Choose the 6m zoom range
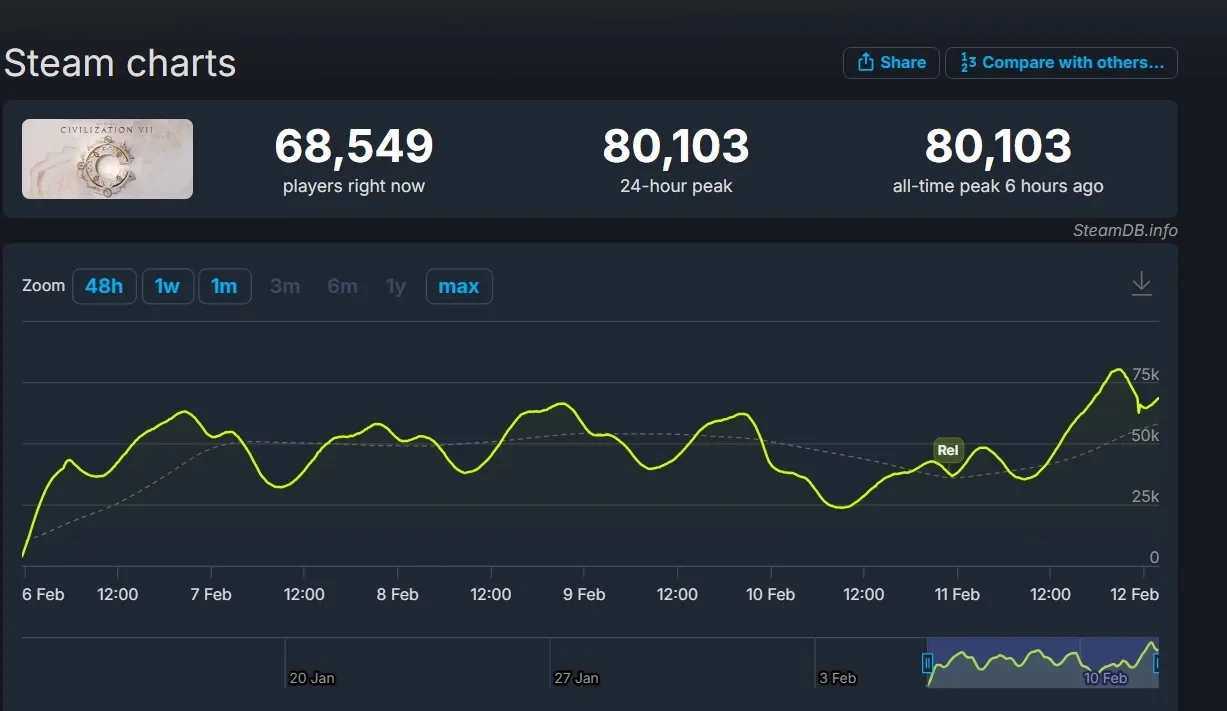The height and width of the screenshot is (711, 1227). point(342,286)
